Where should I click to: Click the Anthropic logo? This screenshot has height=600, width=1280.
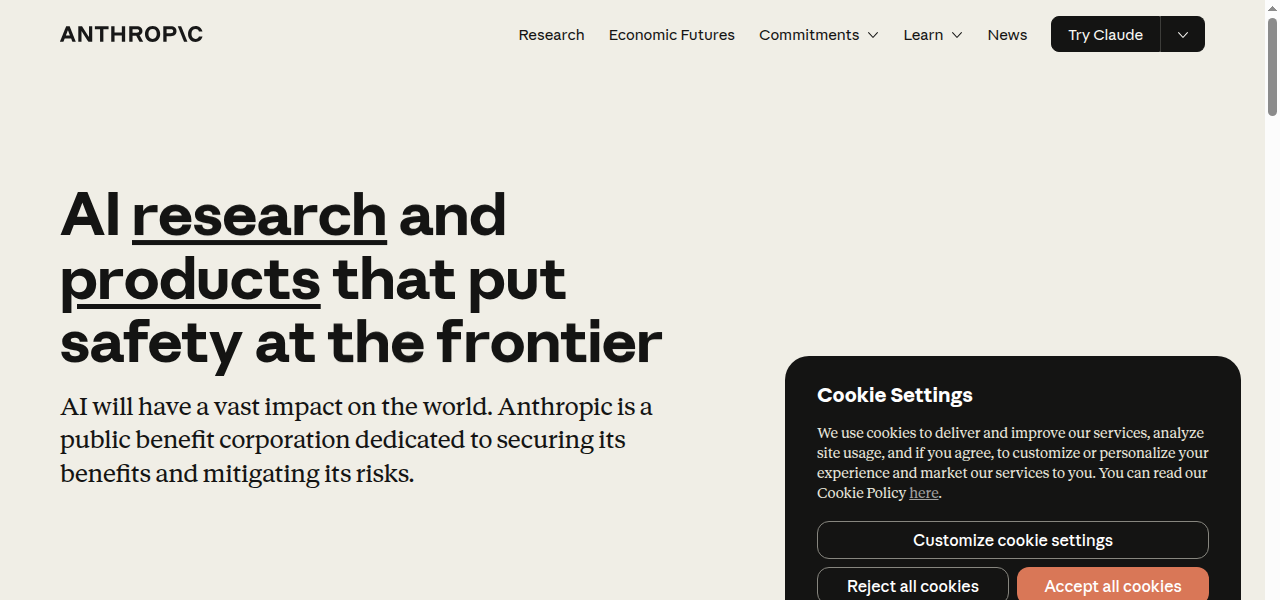(x=131, y=34)
